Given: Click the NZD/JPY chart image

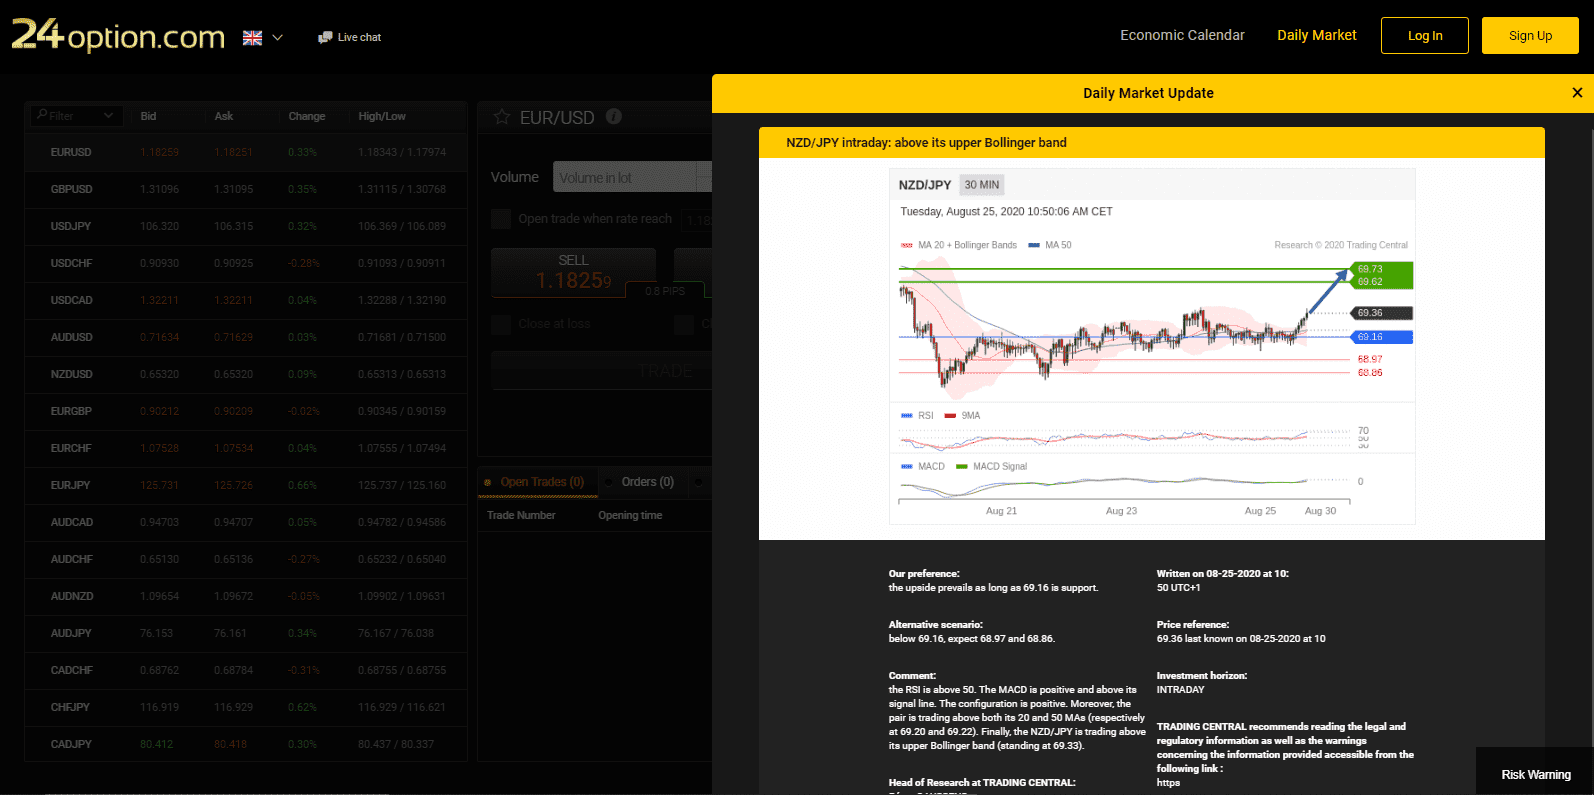Looking at the screenshot, I should (x=1152, y=346).
